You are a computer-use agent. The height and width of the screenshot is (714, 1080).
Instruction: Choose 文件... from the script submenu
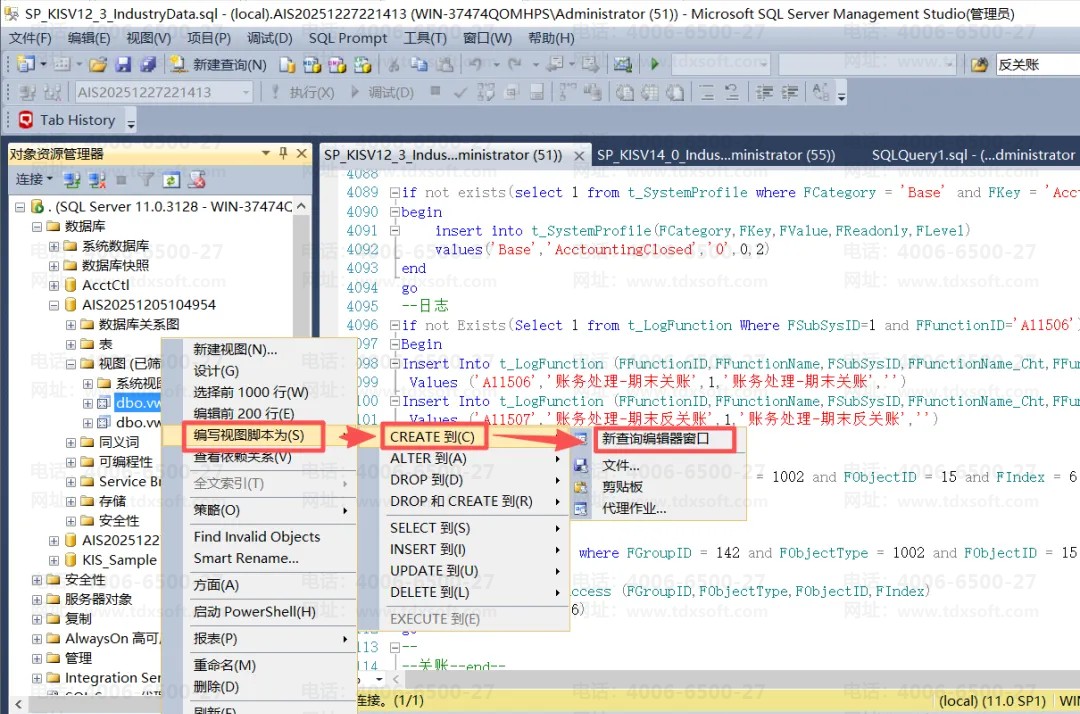click(x=620, y=465)
